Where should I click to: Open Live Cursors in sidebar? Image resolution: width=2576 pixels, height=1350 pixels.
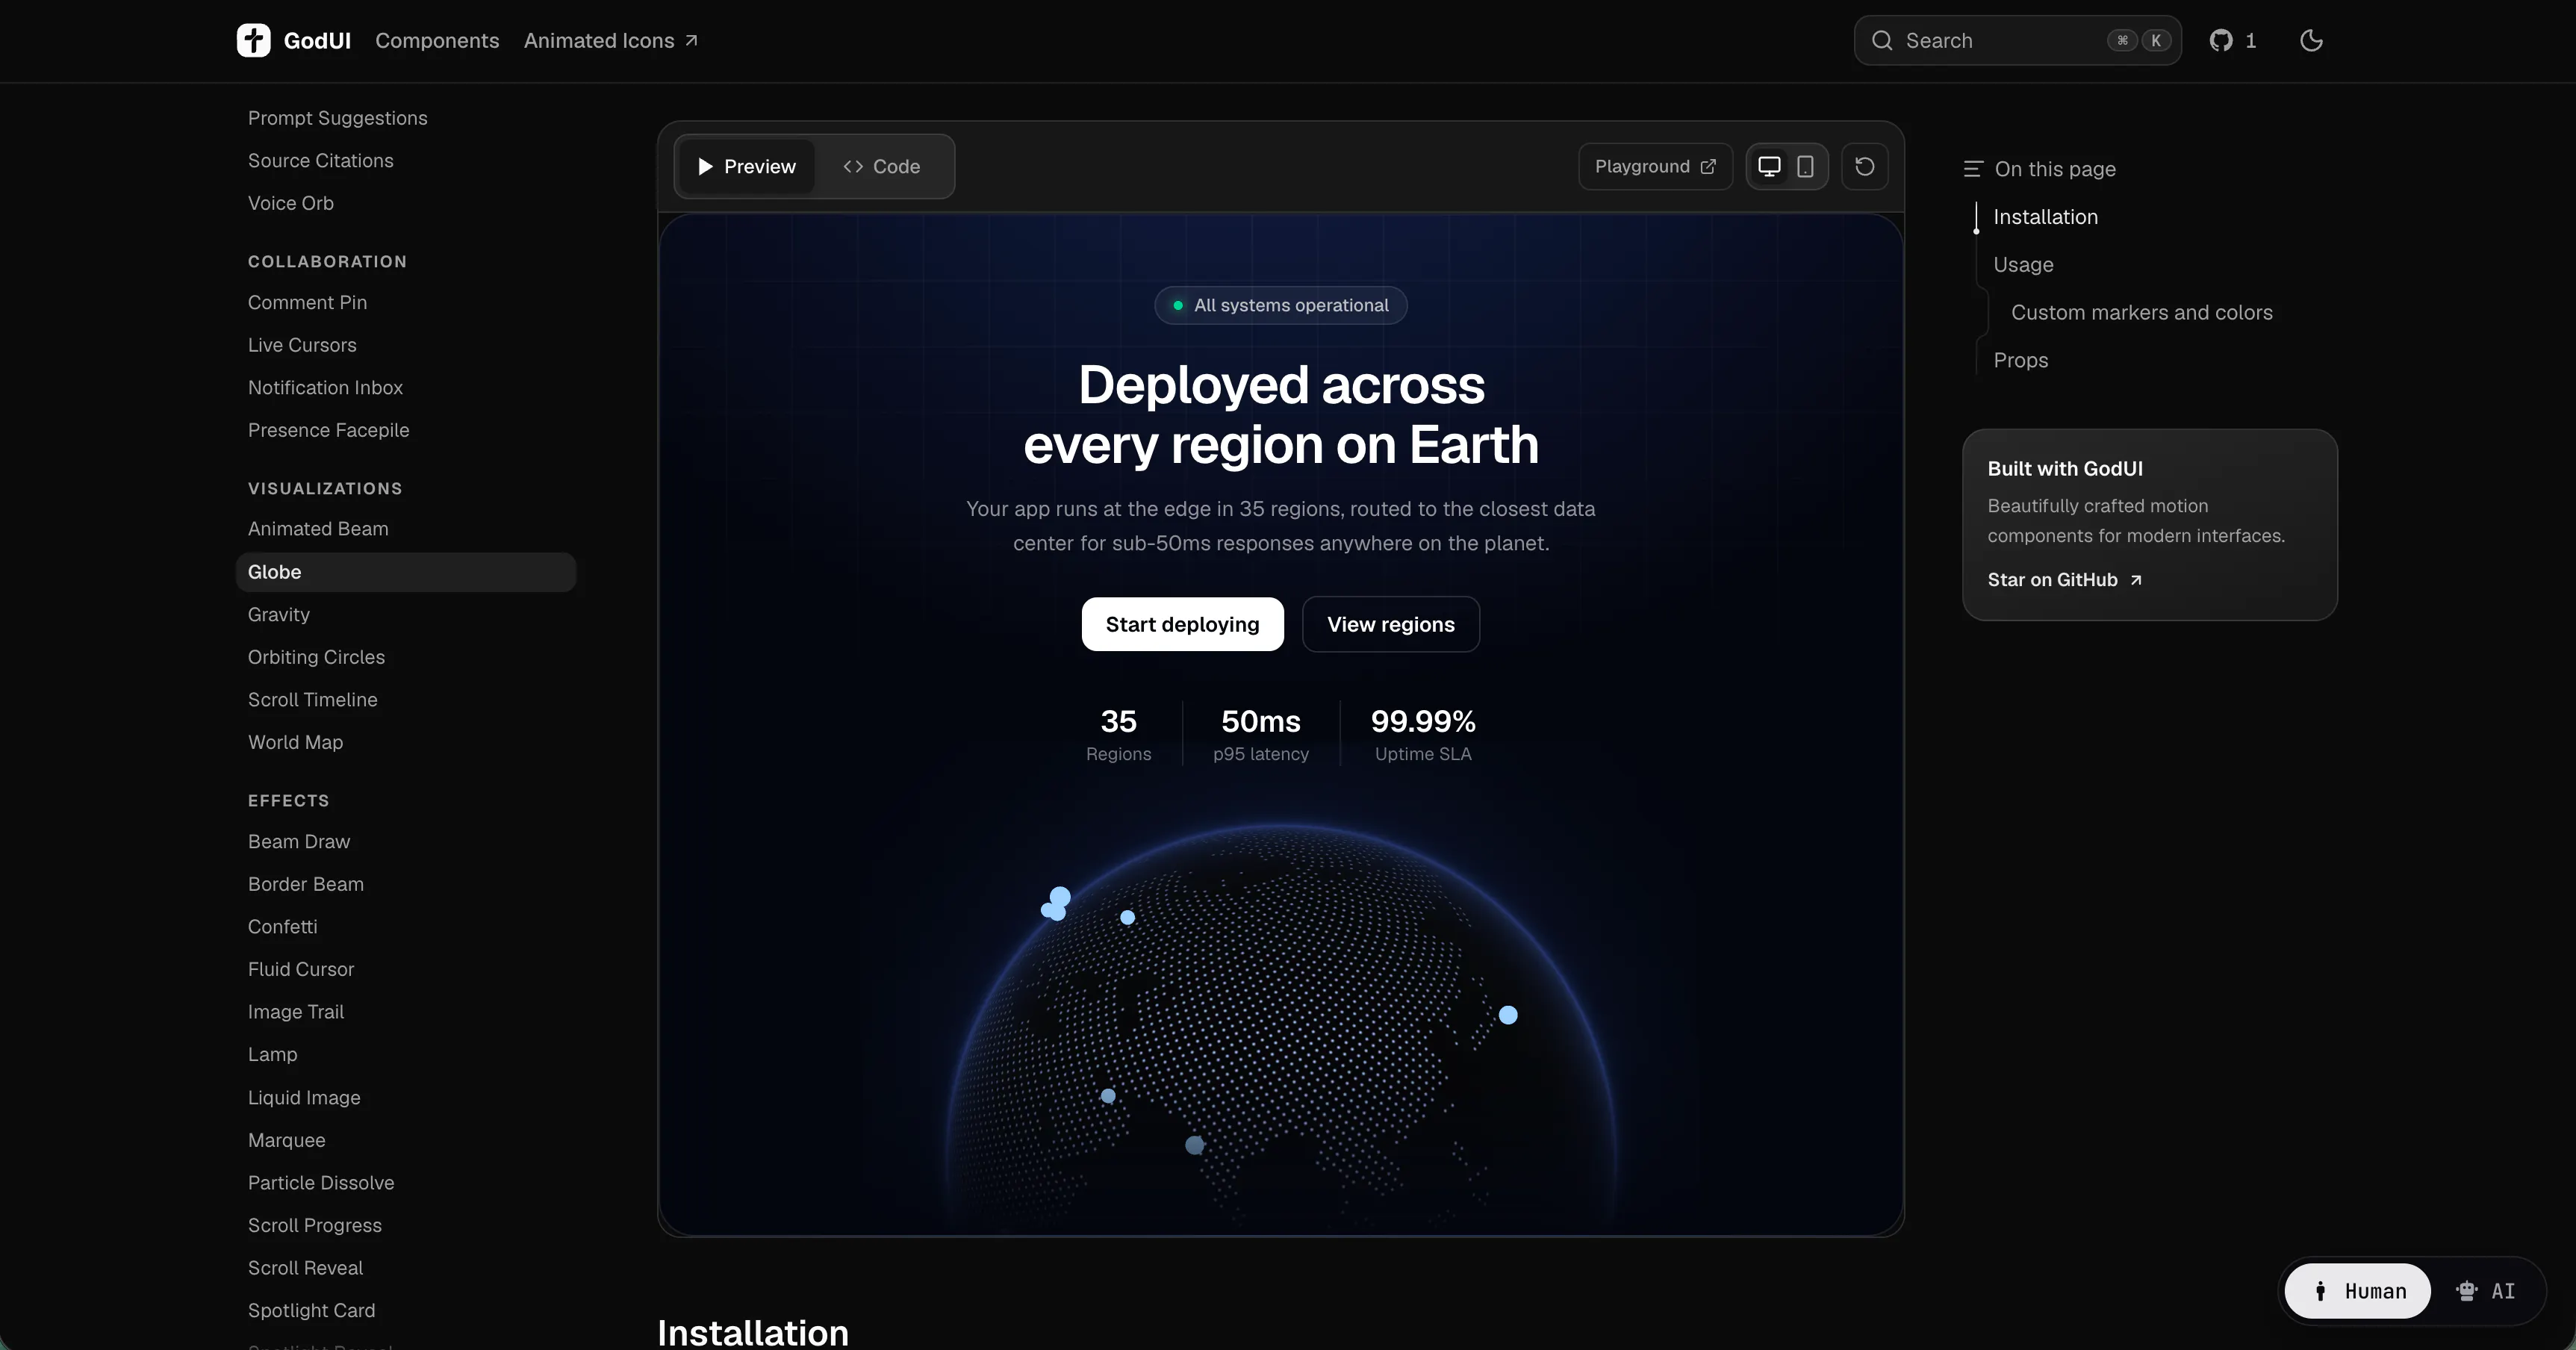pyautogui.click(x=302, y=345)
